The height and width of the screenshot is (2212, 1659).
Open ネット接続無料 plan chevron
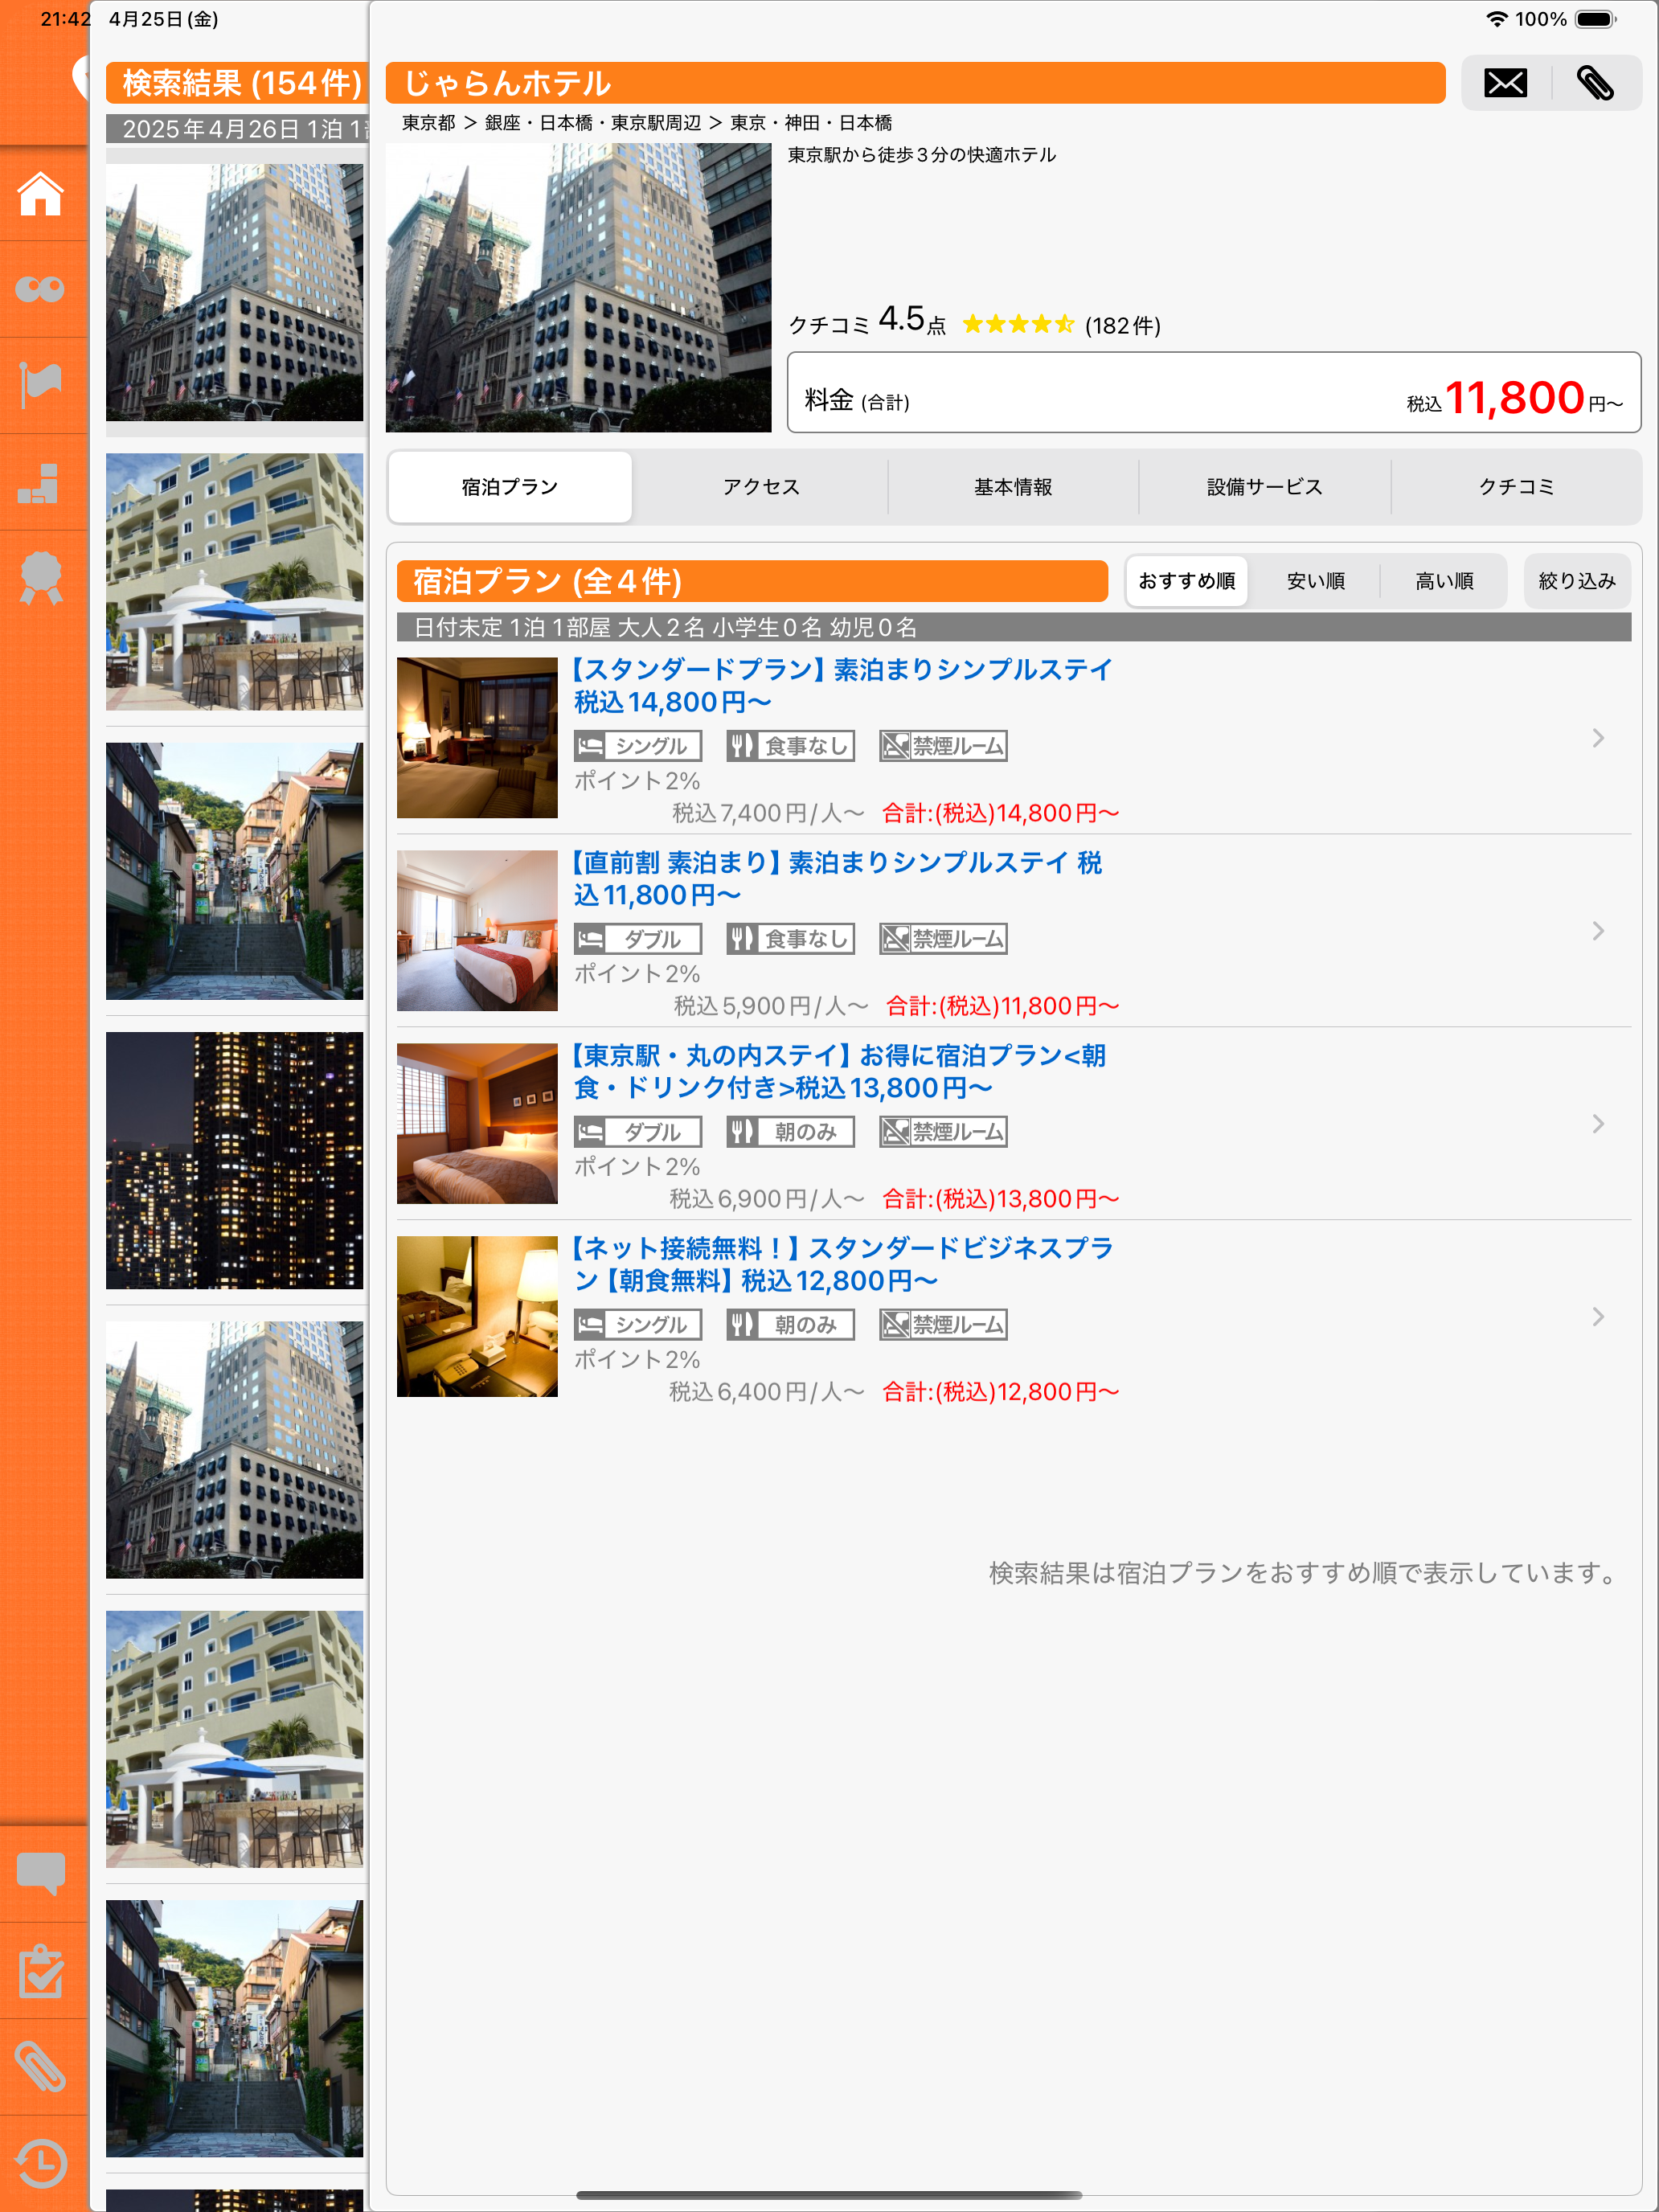(1598, 1317)
